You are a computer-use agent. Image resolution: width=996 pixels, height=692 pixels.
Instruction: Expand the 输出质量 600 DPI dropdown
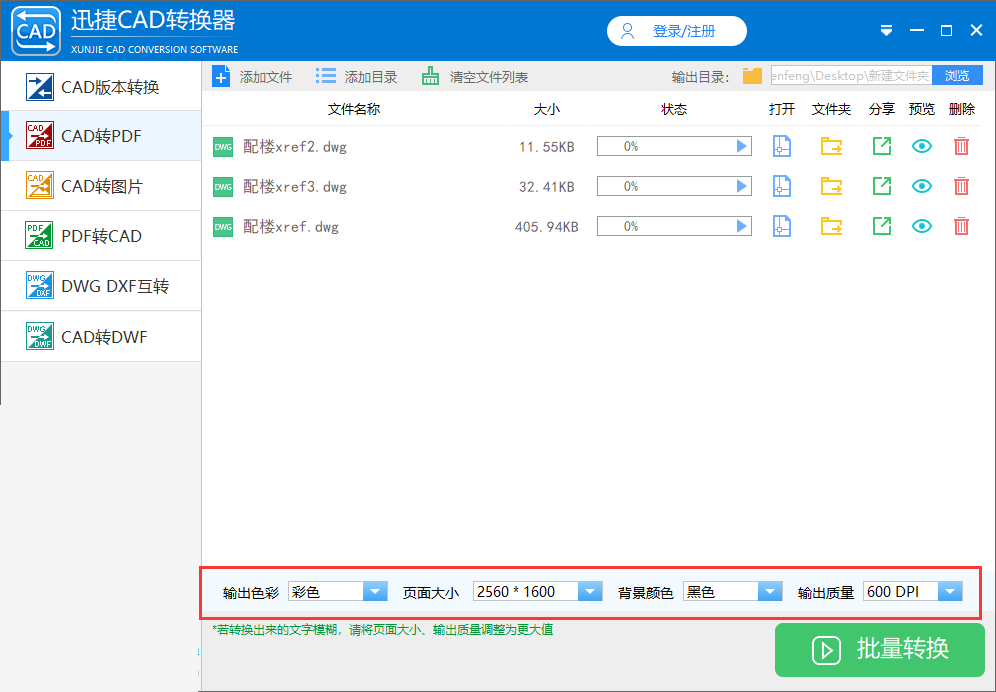950,592
